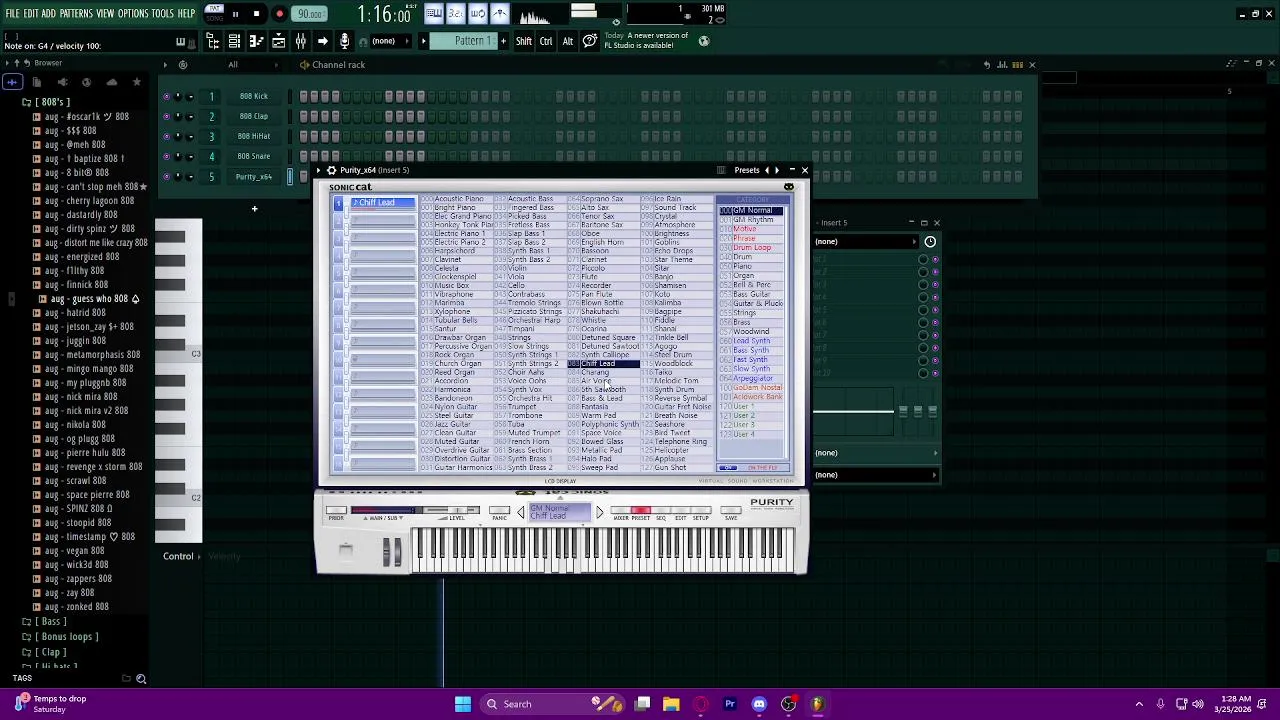This screenshot has width=1280, height=720.
Task: Mute the 808 Kick channel
Action: click(166, 96)
